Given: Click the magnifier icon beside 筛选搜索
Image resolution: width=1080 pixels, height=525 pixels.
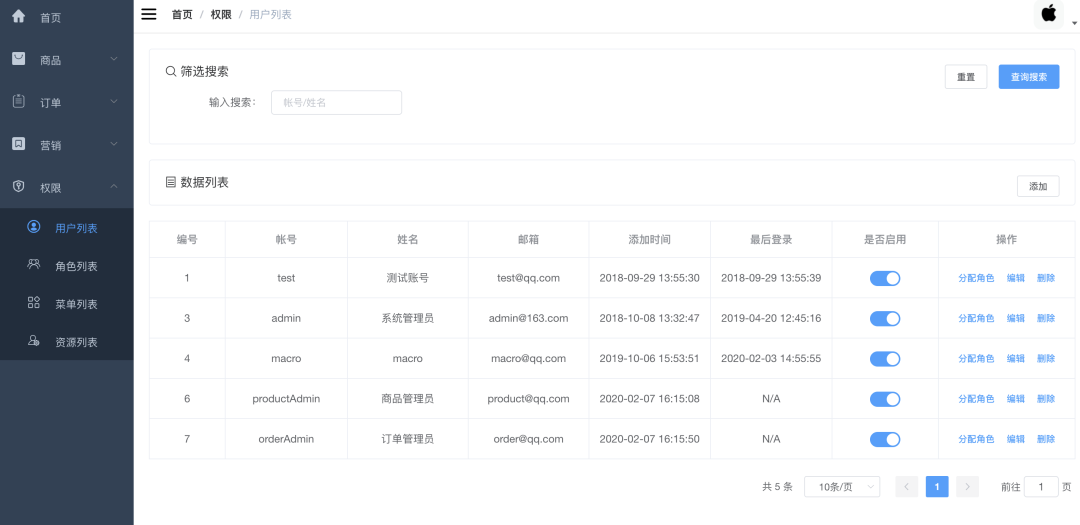Looking at the screenshot, I should click(171, 71).
